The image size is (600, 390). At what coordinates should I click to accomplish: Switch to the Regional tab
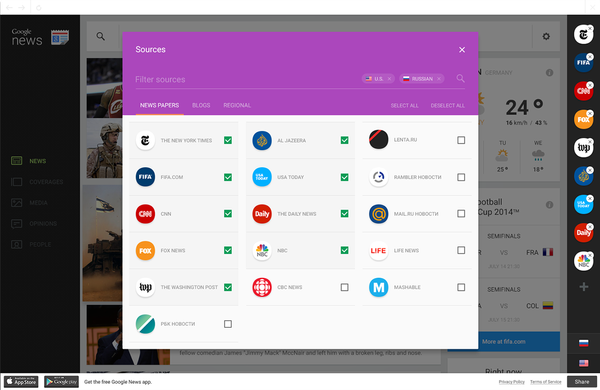237,105
